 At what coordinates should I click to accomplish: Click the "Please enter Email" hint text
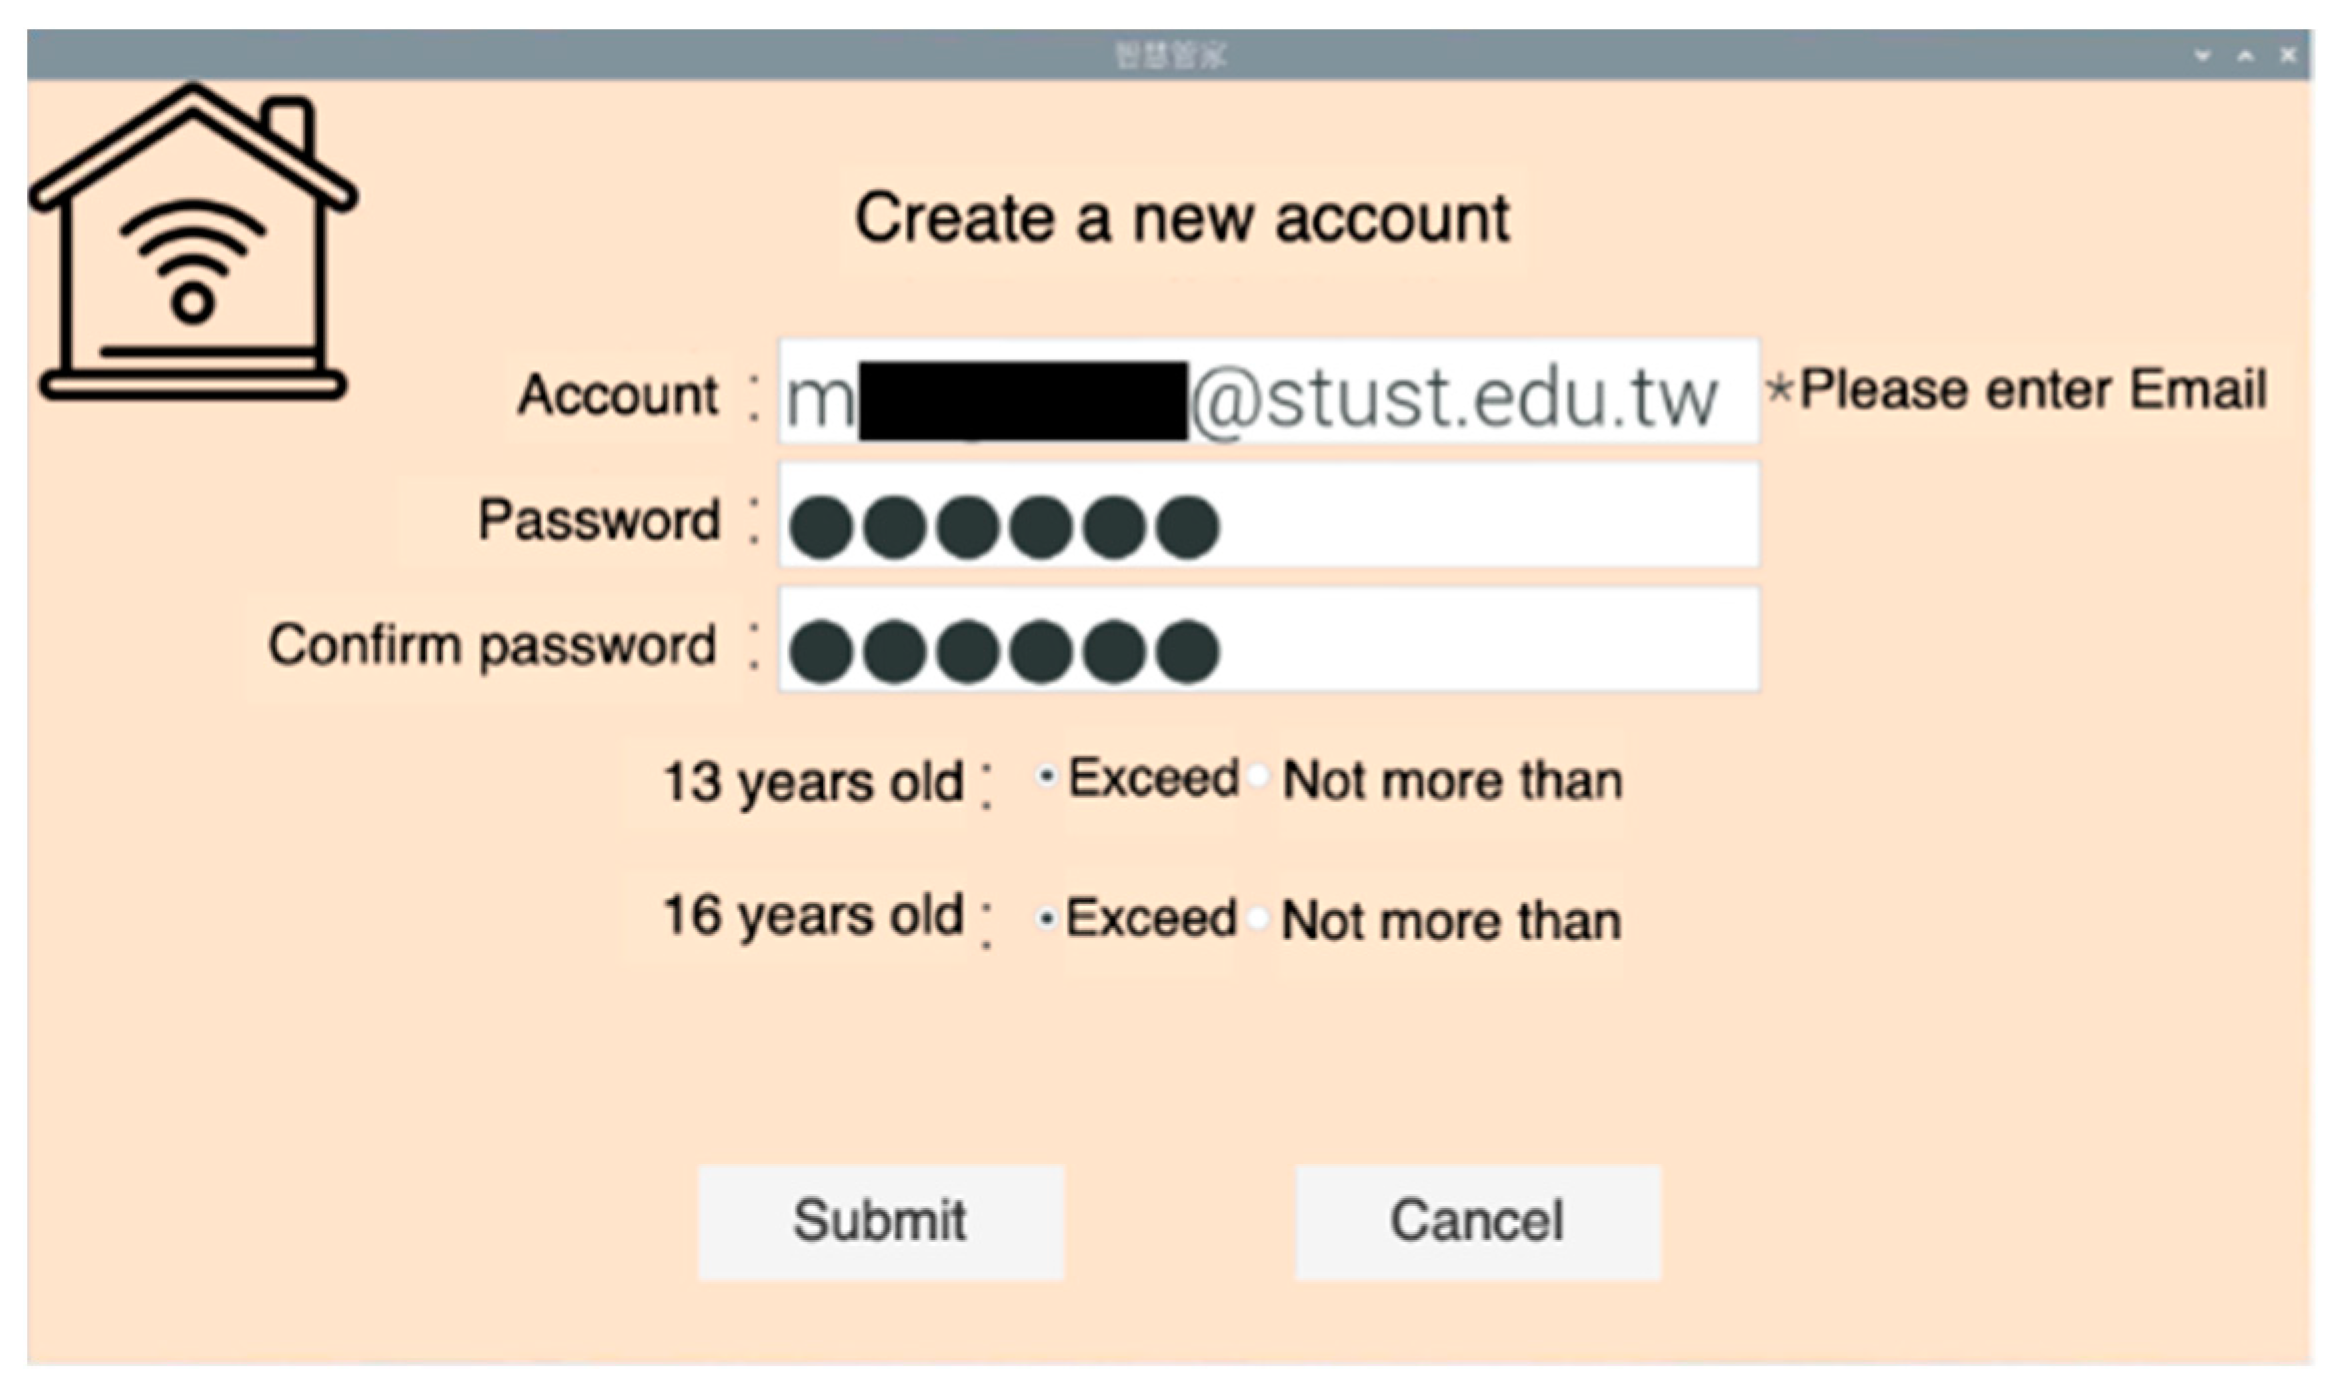click(2030, 390)
